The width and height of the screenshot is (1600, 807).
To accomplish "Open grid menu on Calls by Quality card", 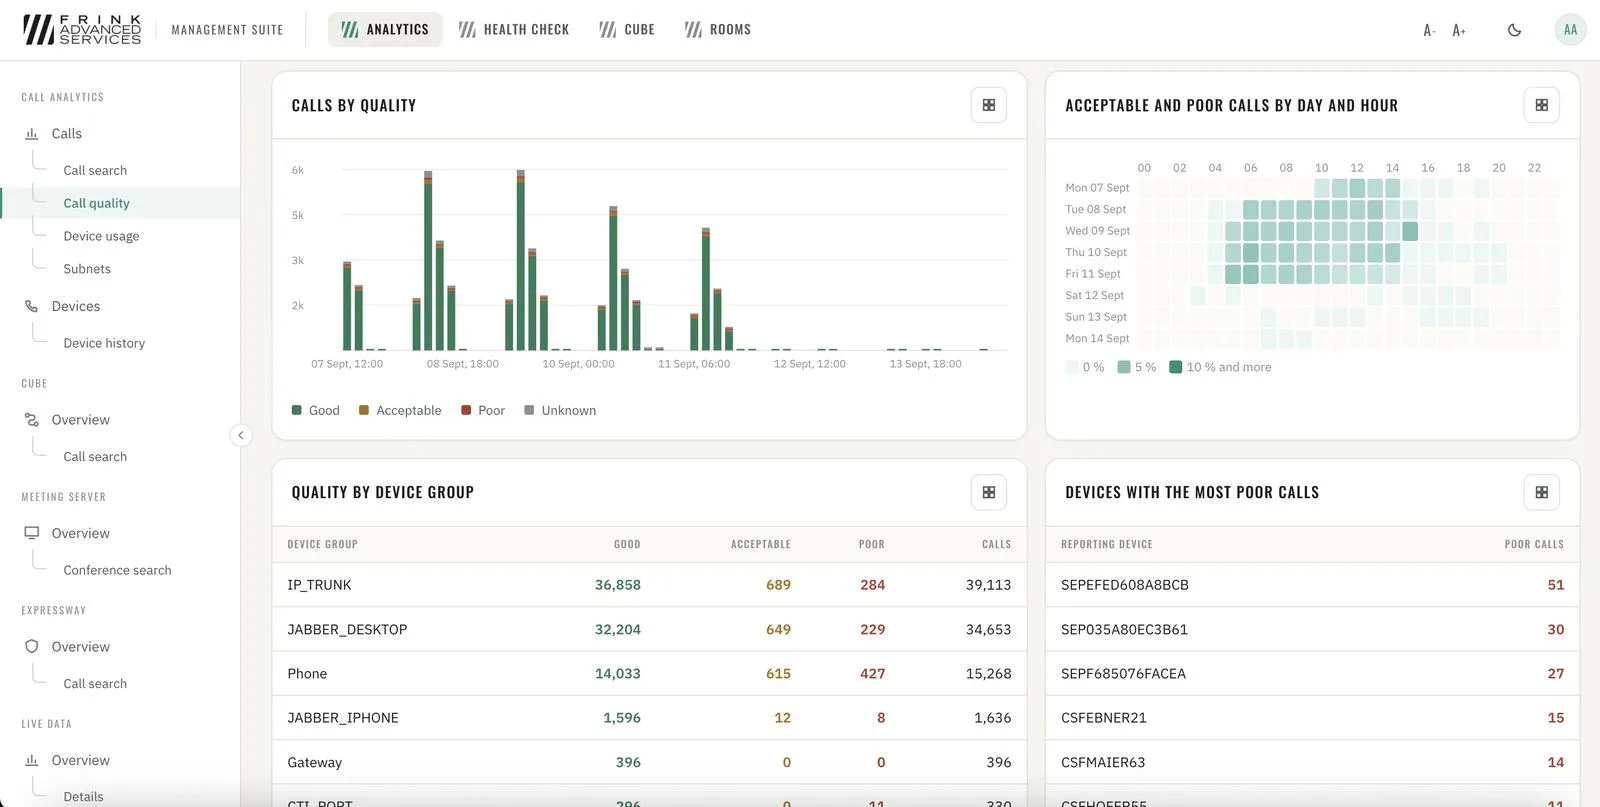I will click(988, 105).
